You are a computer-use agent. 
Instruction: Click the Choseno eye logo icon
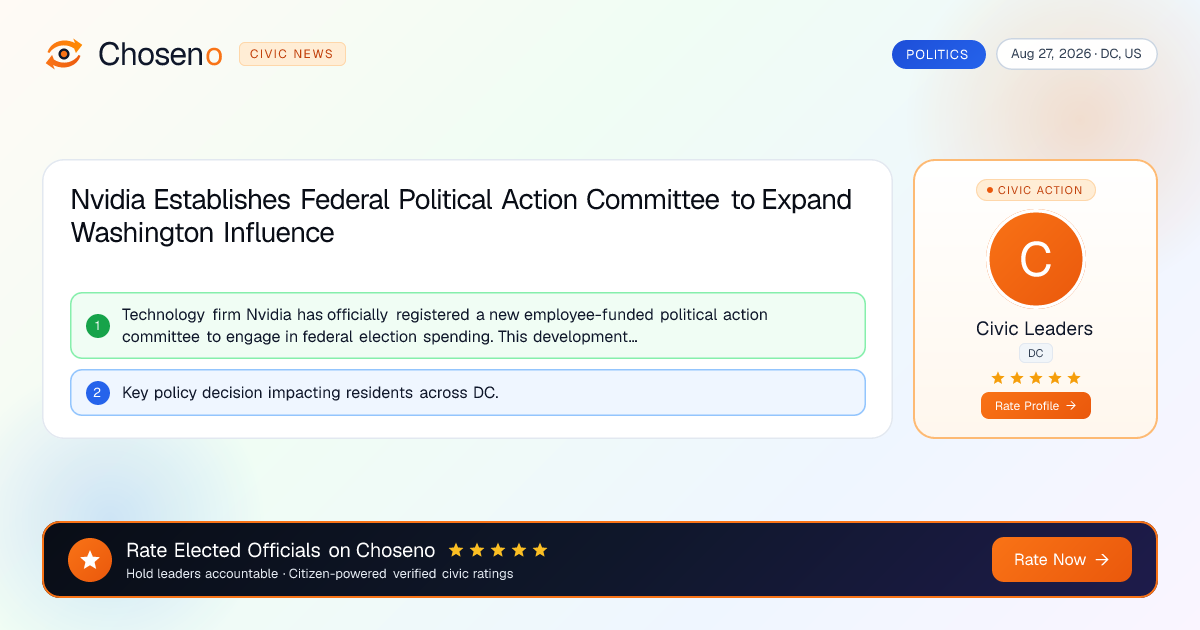(x=64, y=54)
